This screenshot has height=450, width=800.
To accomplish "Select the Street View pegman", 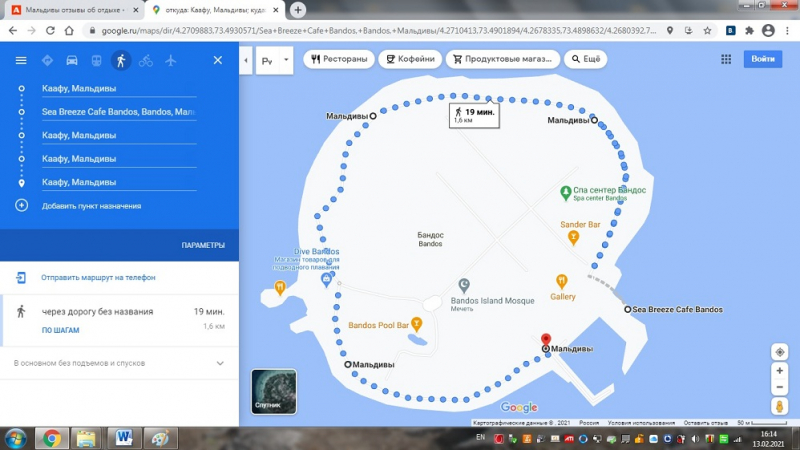I will (780, 407).
